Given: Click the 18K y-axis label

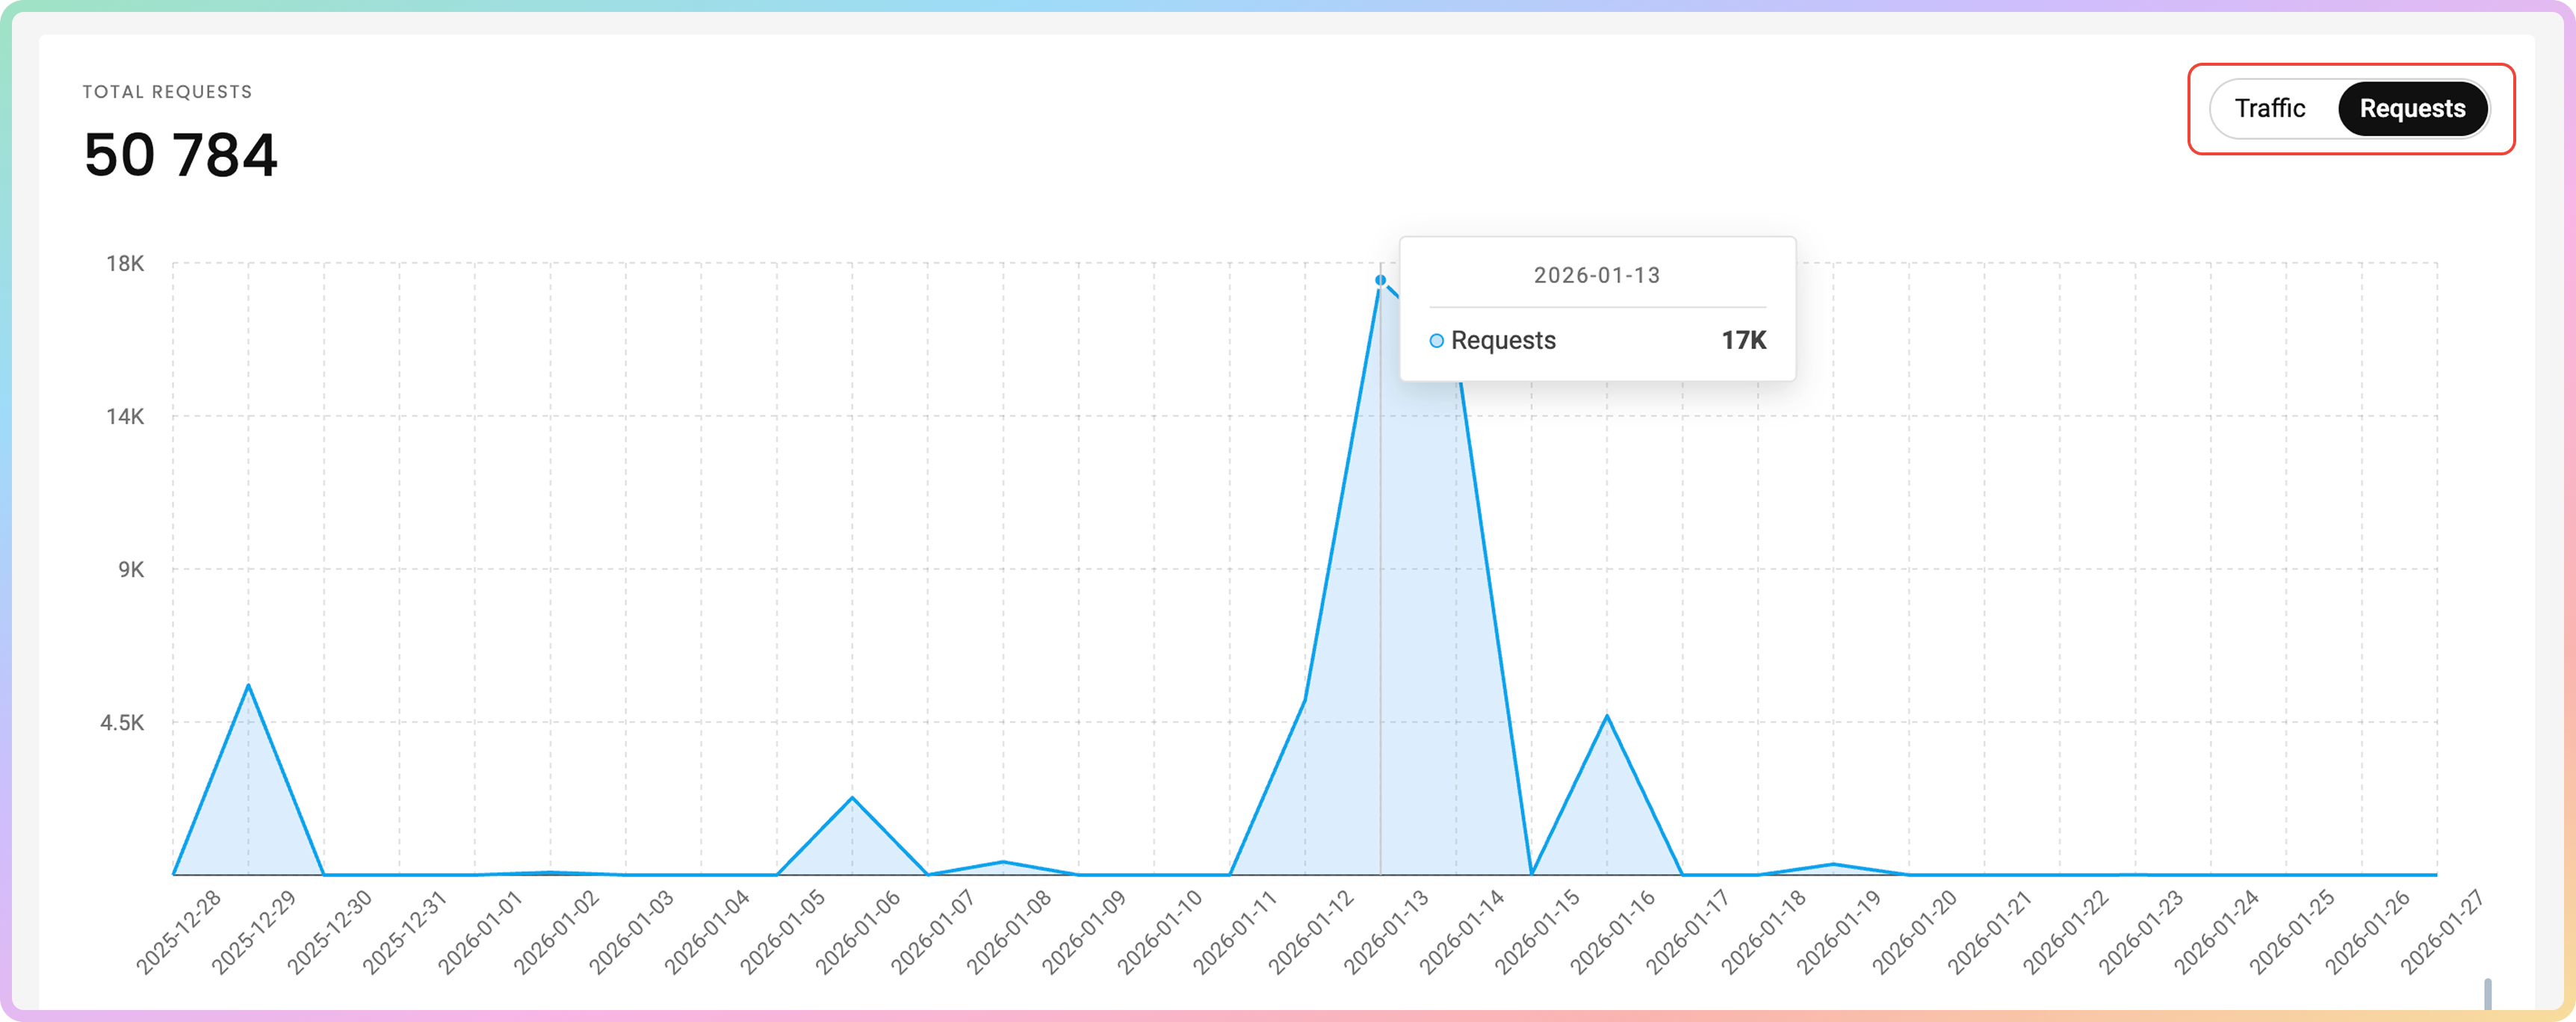Looking at the screenshot, I should [125, 264].
